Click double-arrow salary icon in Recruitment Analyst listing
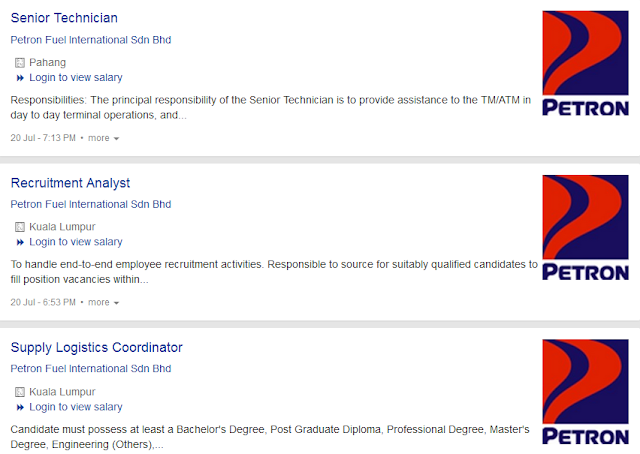Viewport: 640px width, 454px height. point(20,243)
